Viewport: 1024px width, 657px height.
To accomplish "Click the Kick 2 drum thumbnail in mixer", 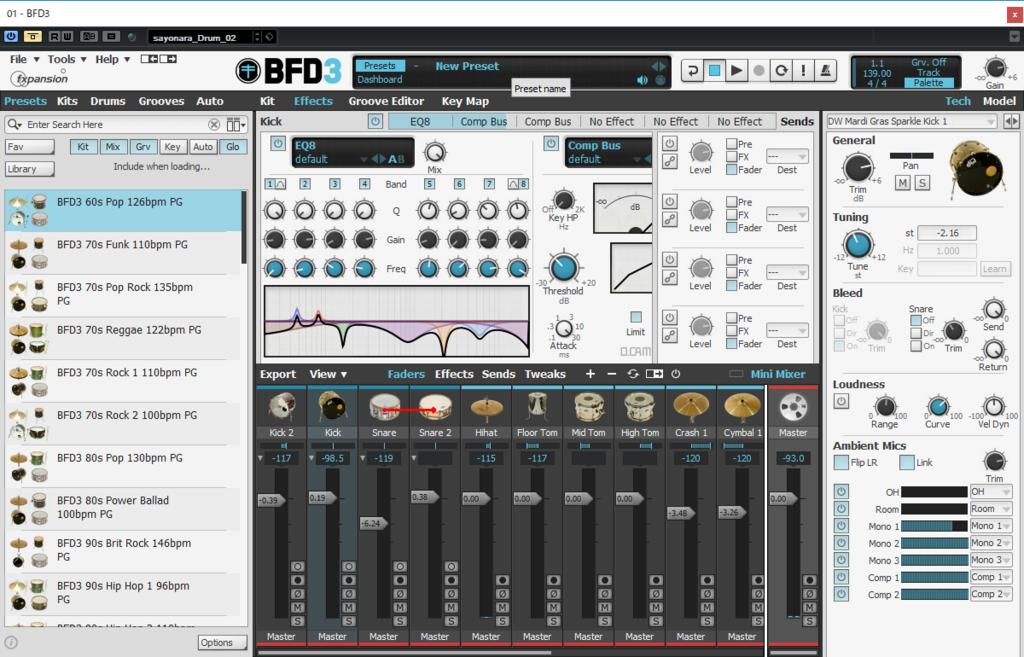I will pos(281,407).
